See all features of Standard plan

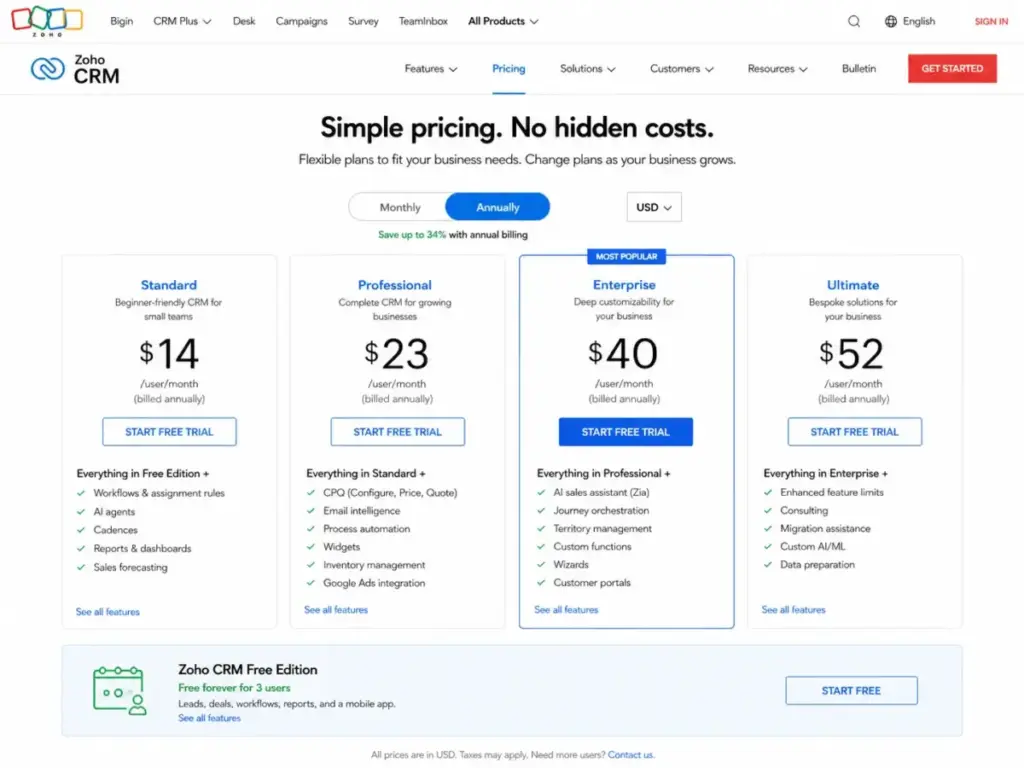click(x=108, y=612)
